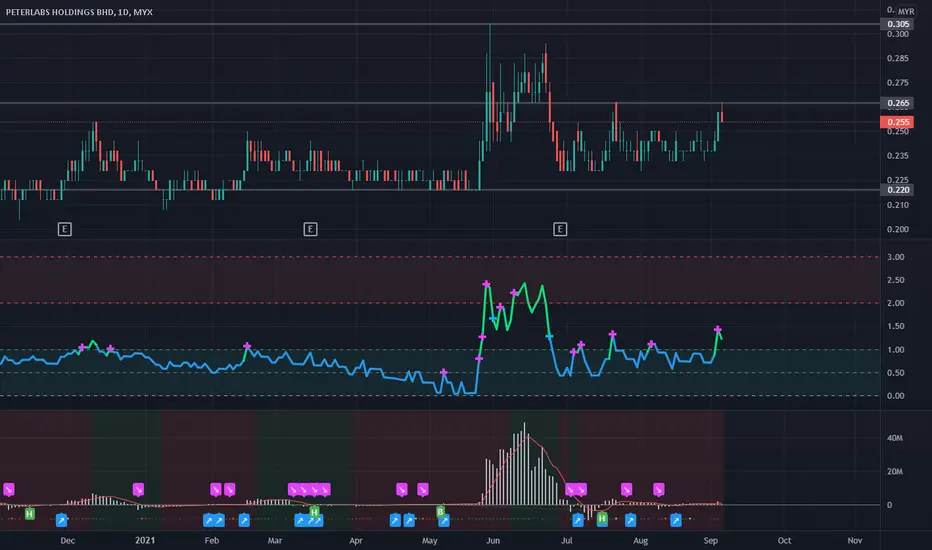Click the Dec label on the time axis
This screenshot has height=550, width=932.
[67, 540]
